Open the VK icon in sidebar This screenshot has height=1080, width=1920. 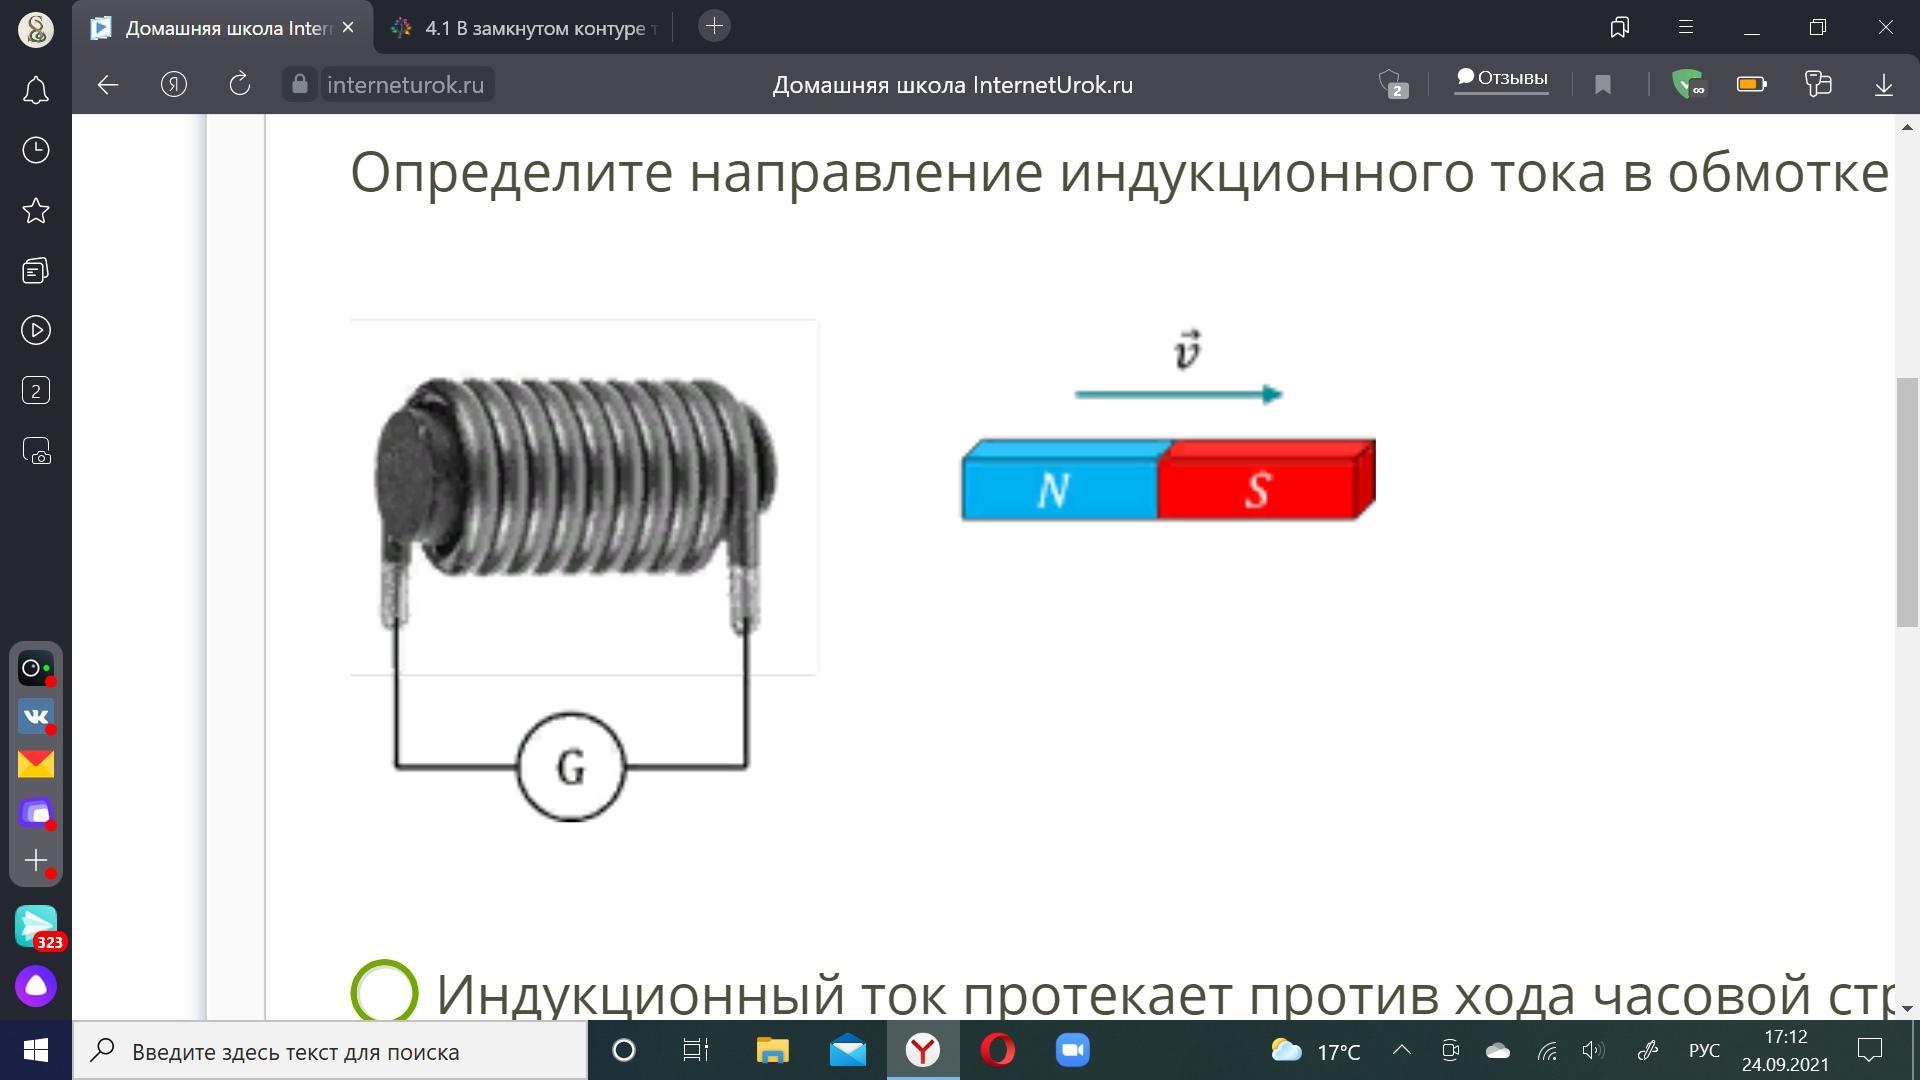[x=36, y=716]
